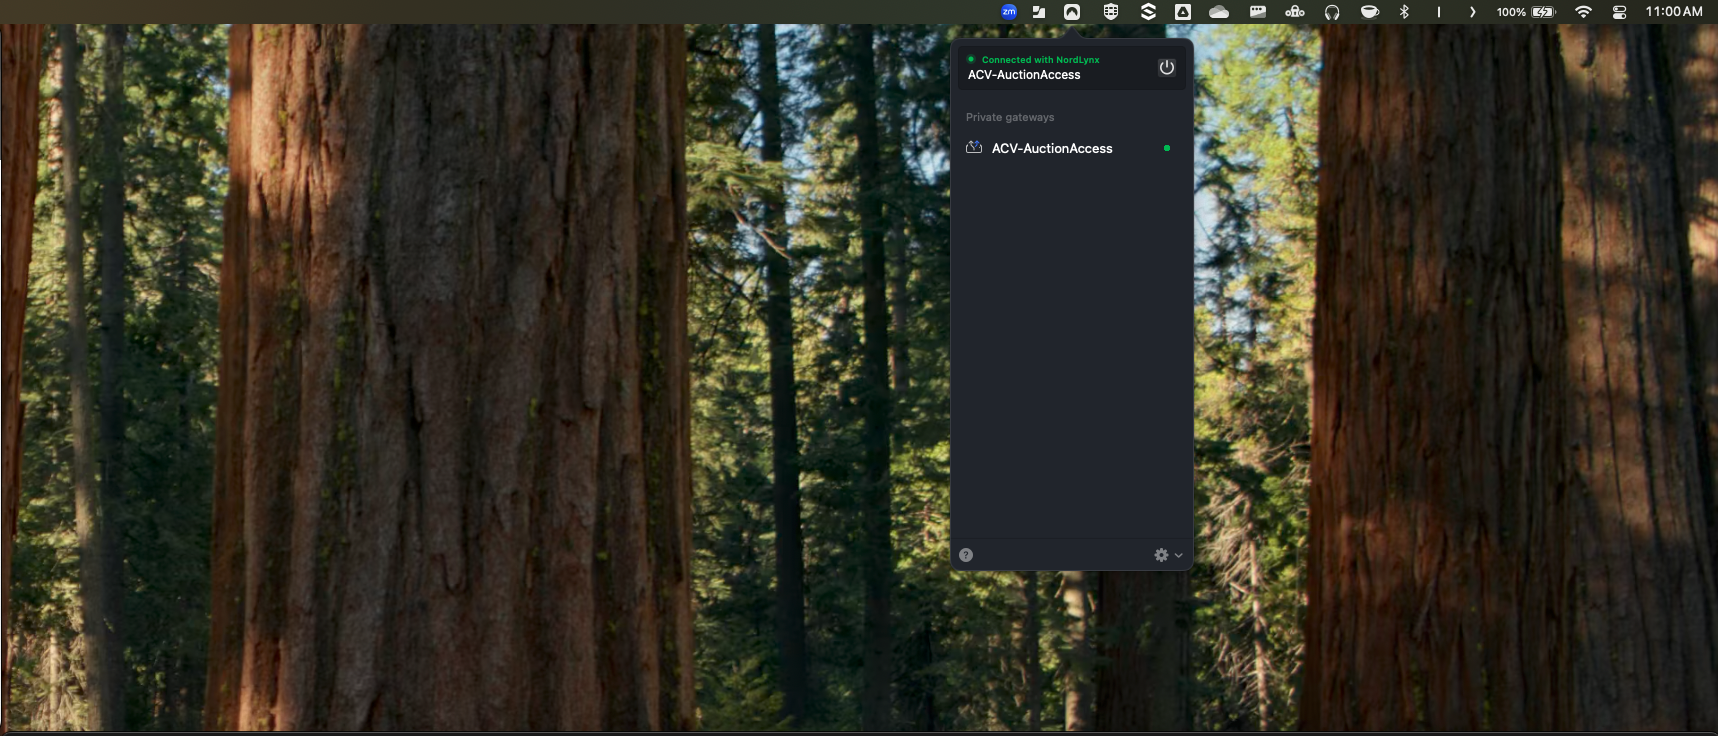Open the settings gear dropdown
The width and height of the screenshot is (1718, 736).
(1167, 555)
